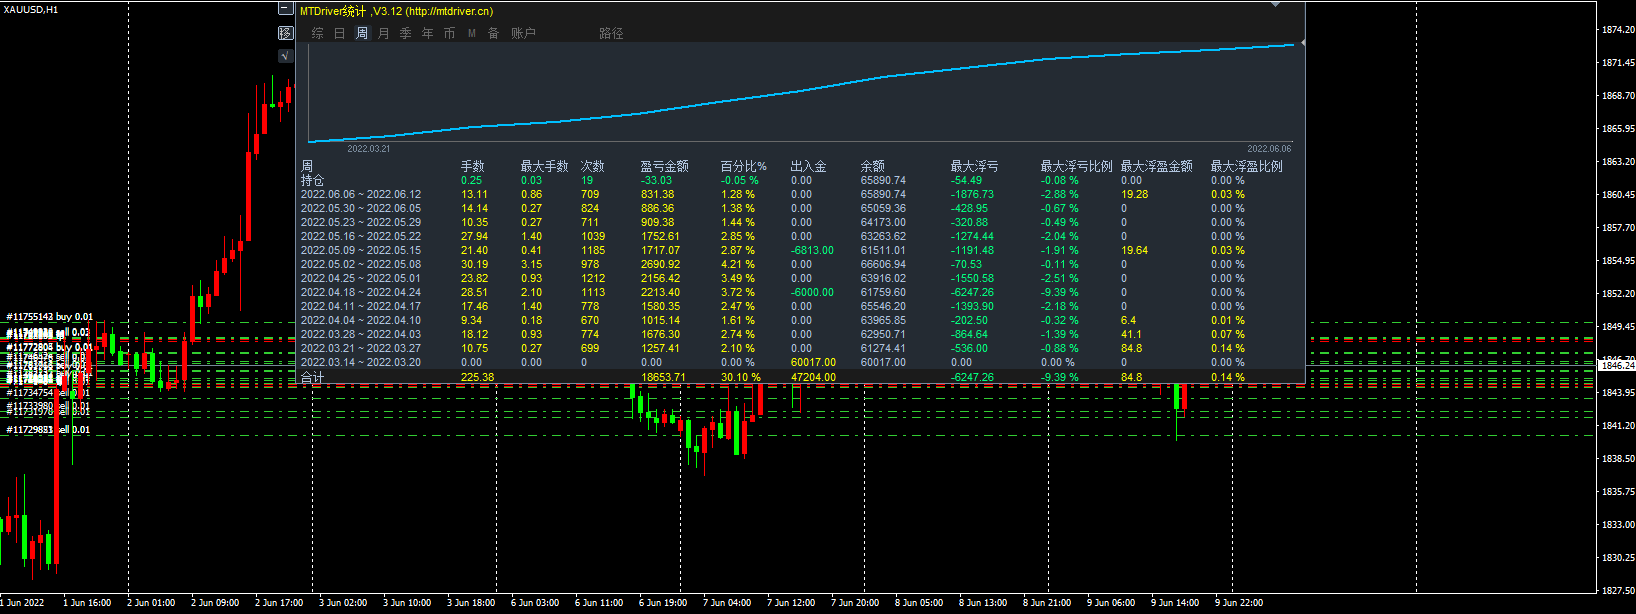Select week row 2022.04.04 ~ 2022.04.10
This screenshot has height=614, width=1636.
361,320
